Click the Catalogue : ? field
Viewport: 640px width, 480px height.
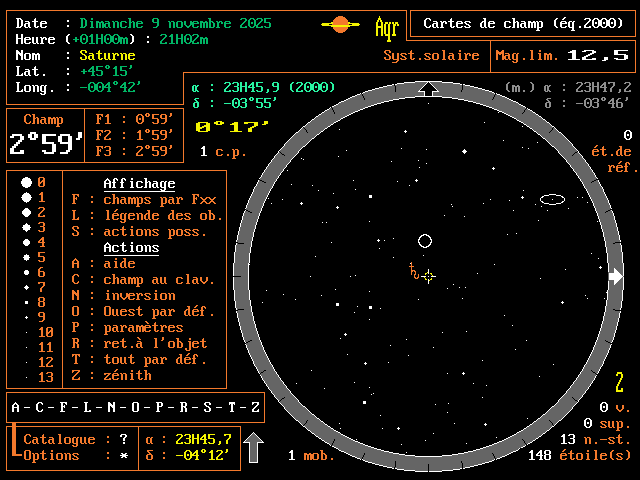click(76, 439)
